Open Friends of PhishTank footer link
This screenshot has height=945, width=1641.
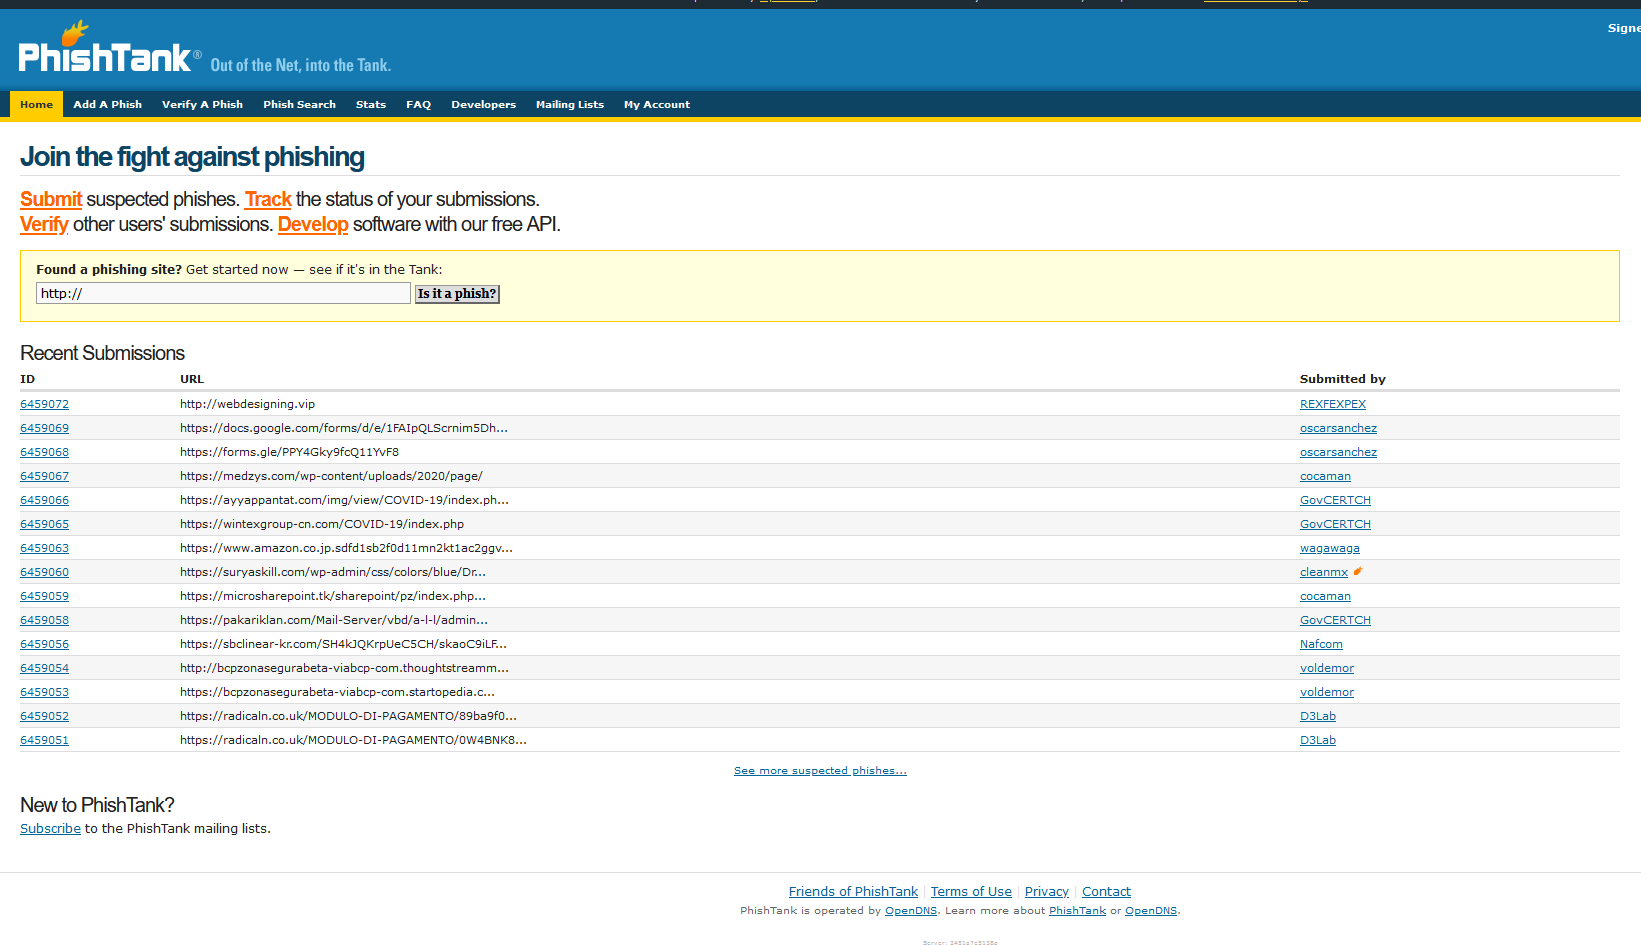(x=853, y=892)
